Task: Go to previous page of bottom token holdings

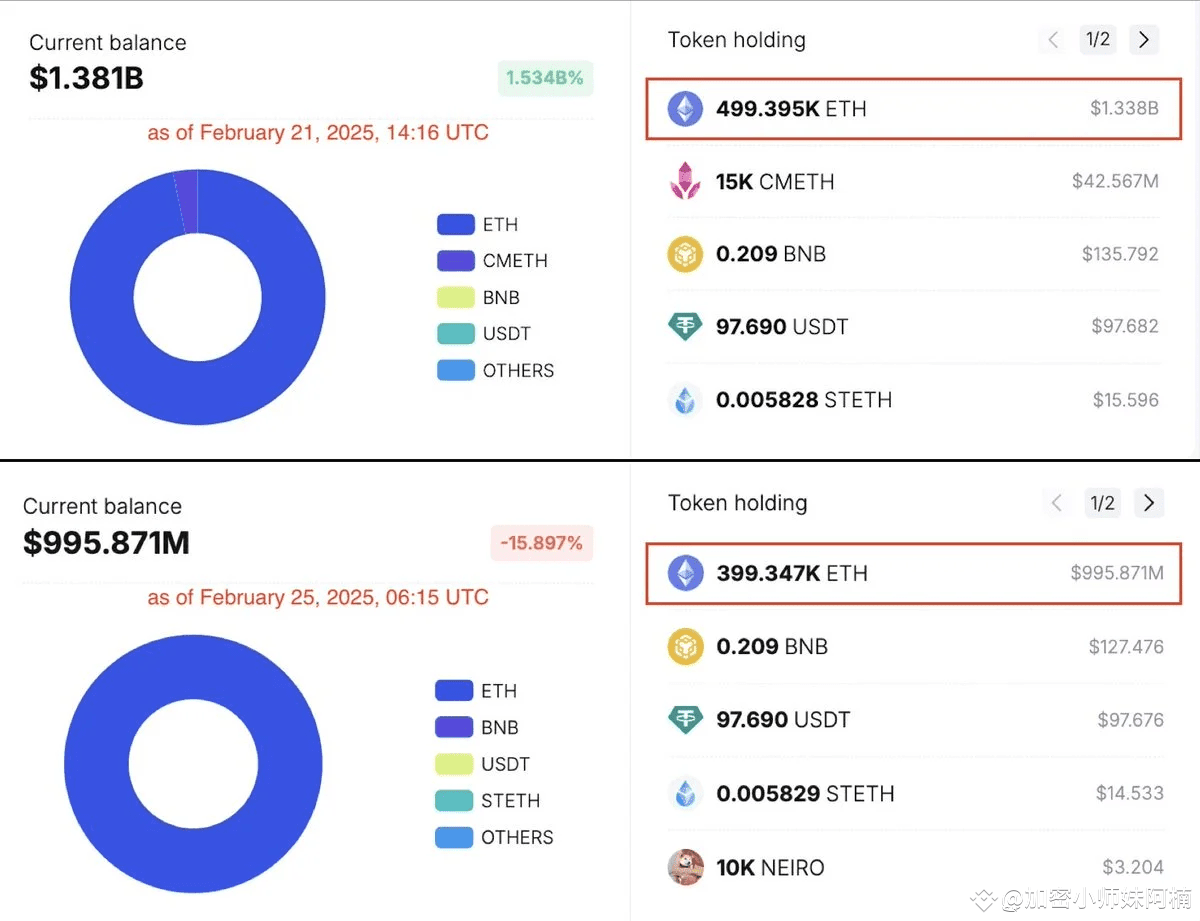Action: 1057,503
